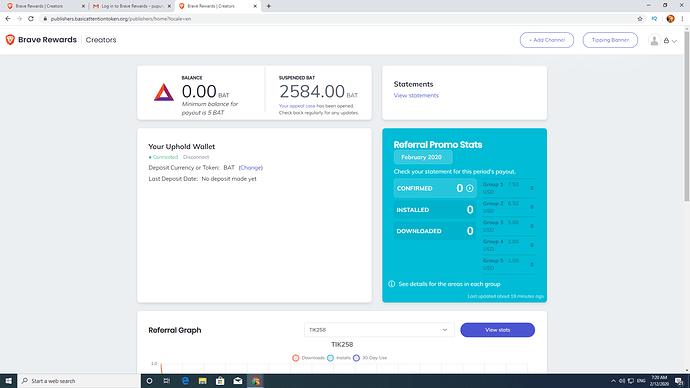The width and height of the screenshot is (690, 388).
Task: Toggle the 30 Day Use legend marker
Action: pos(356,358)
